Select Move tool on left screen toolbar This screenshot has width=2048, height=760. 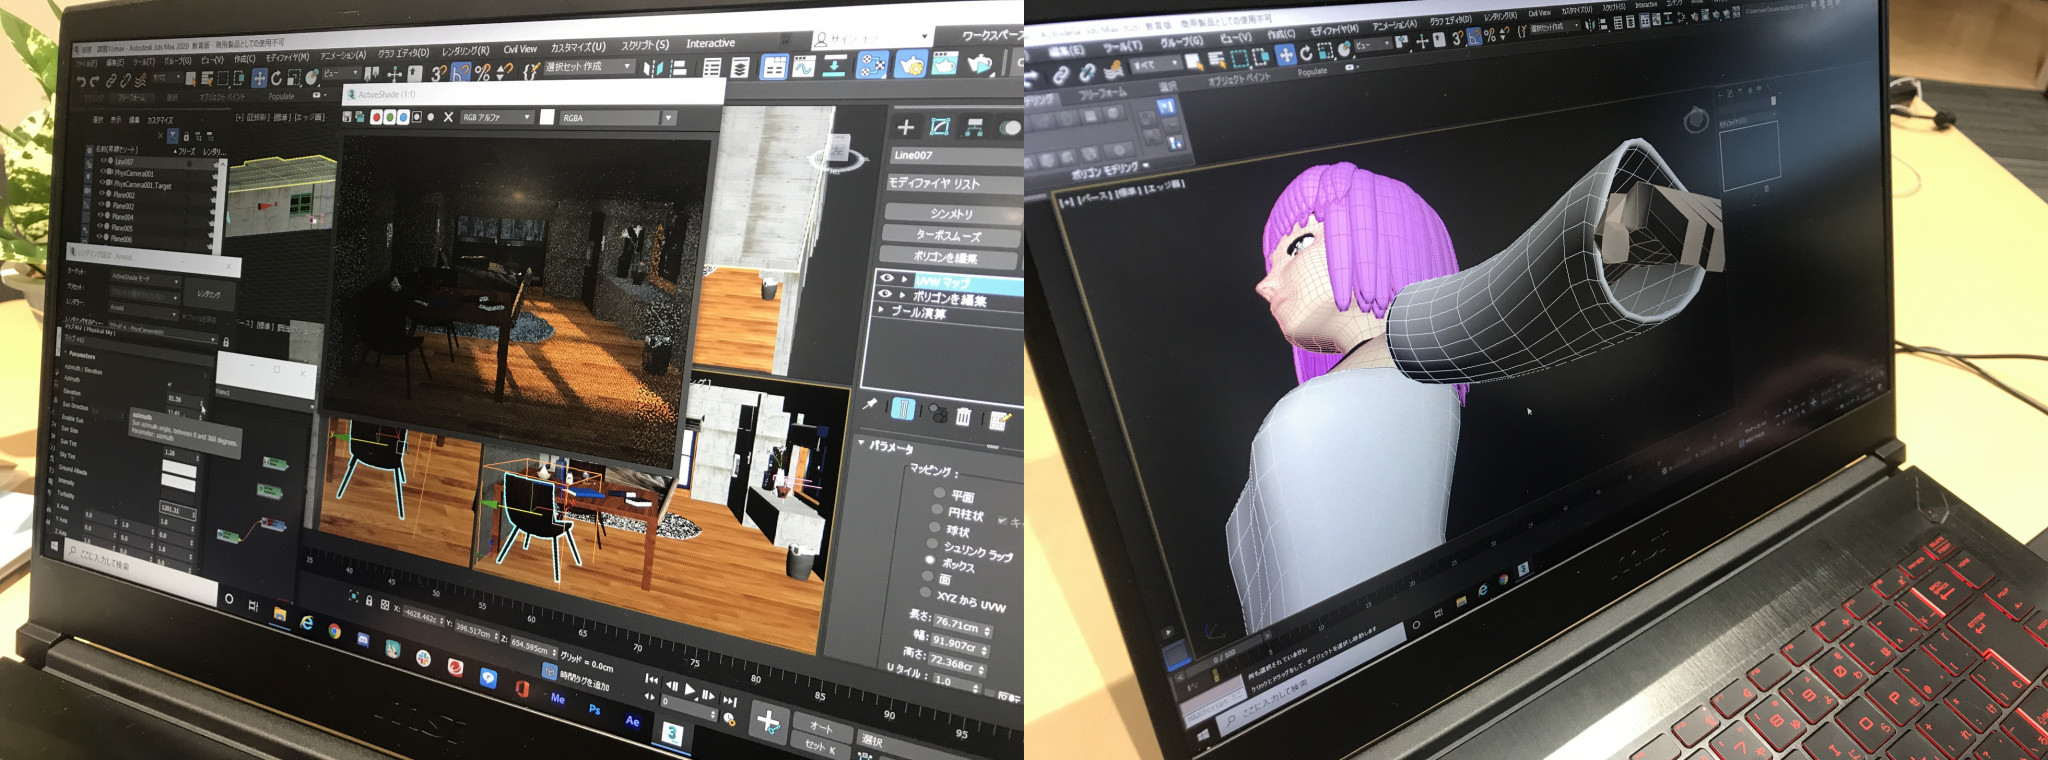coord(259,77)
